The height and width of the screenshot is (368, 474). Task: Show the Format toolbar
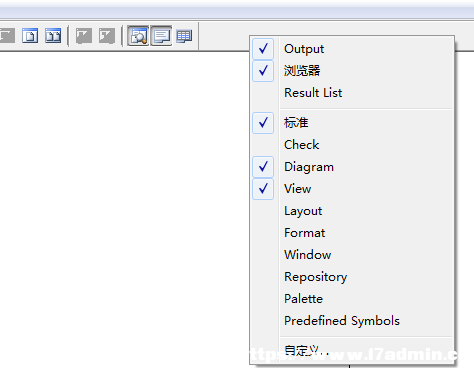click(x=352, y=233)
